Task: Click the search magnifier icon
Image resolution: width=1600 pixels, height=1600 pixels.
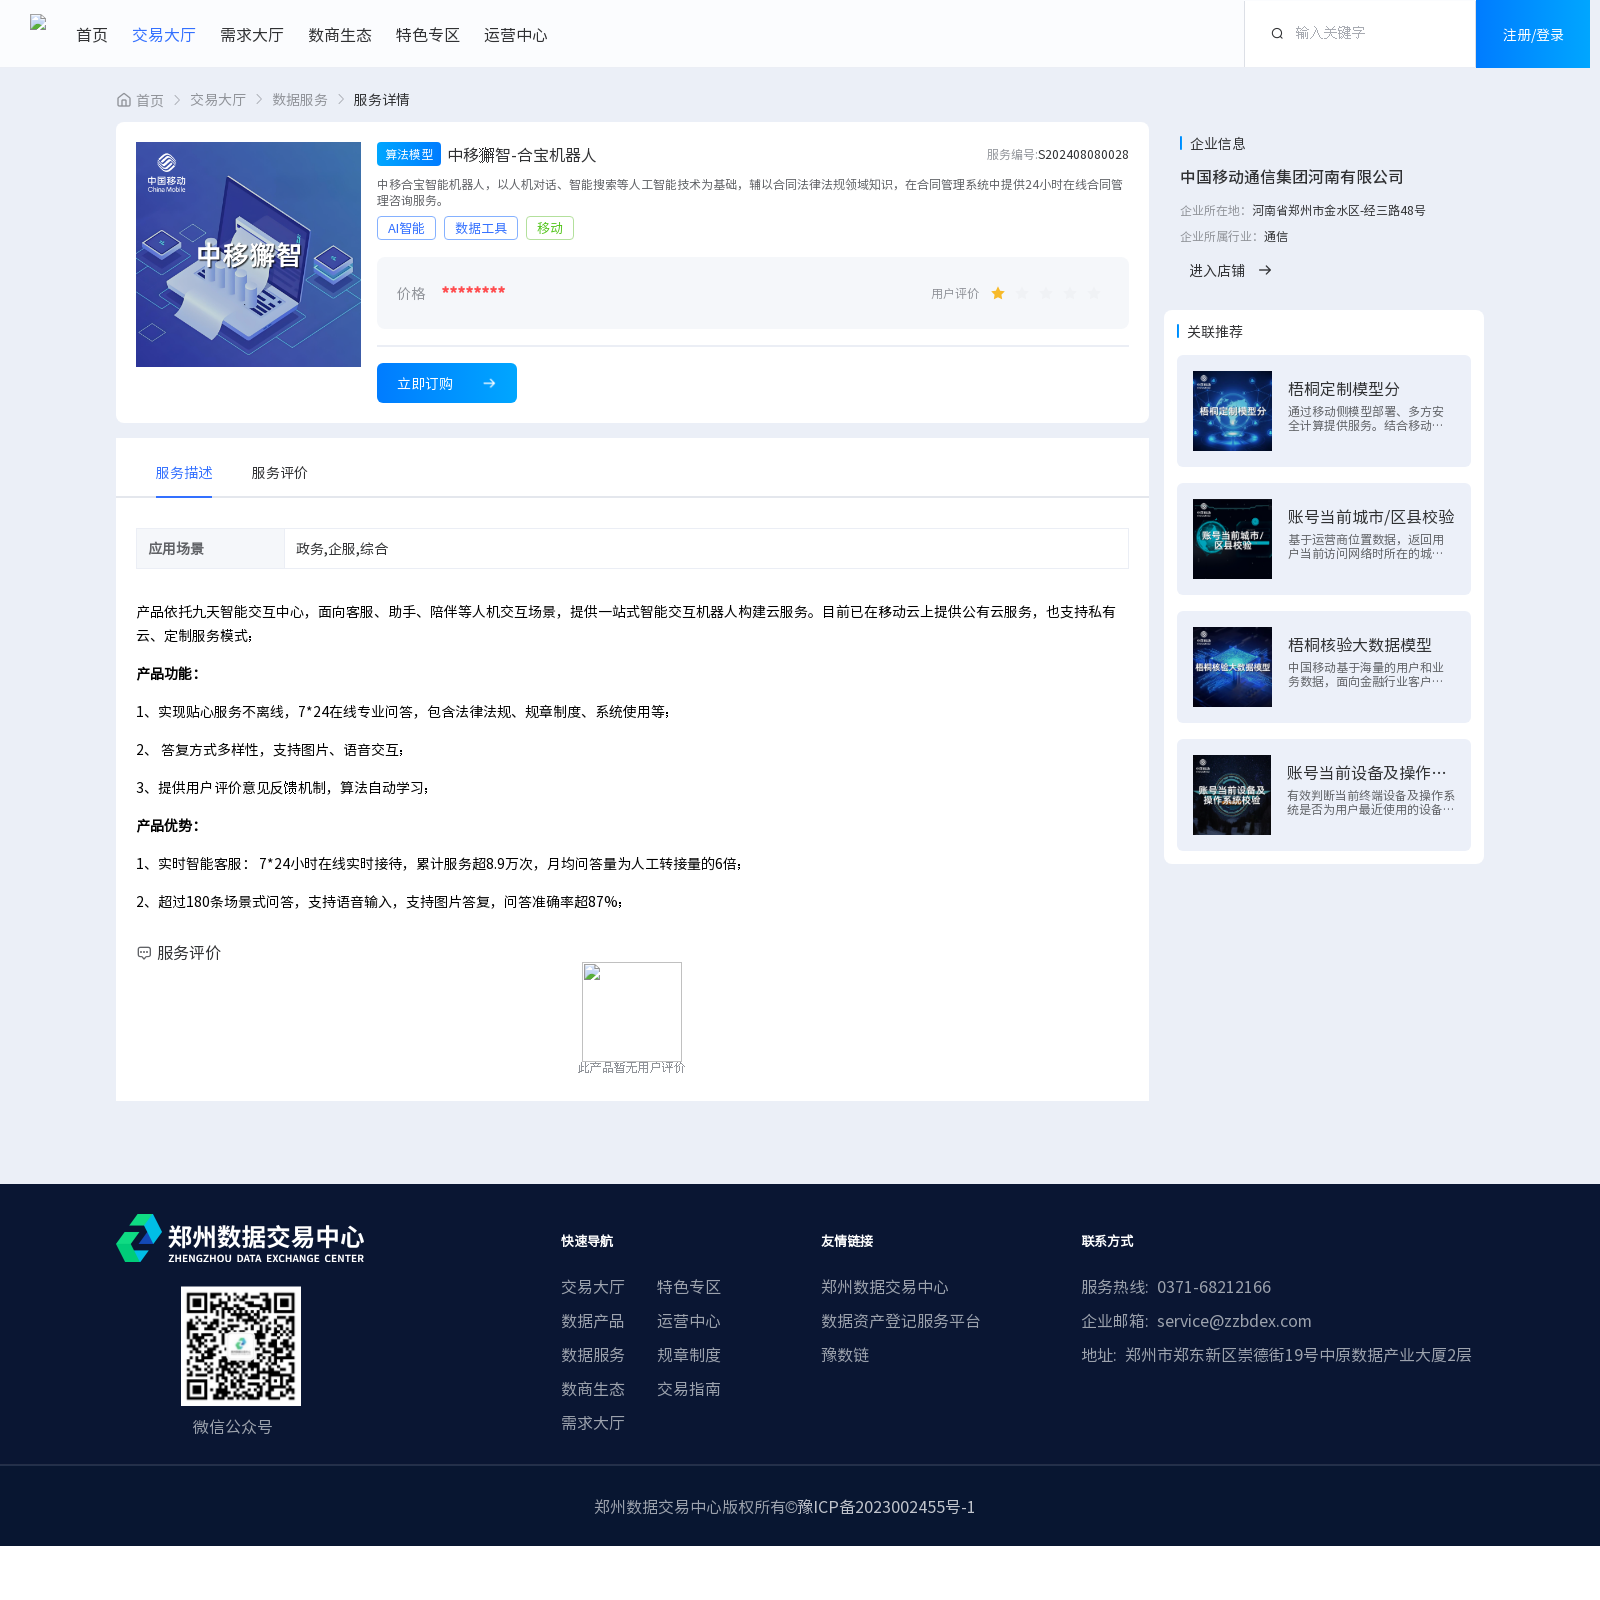Action: coord(1277,34)
